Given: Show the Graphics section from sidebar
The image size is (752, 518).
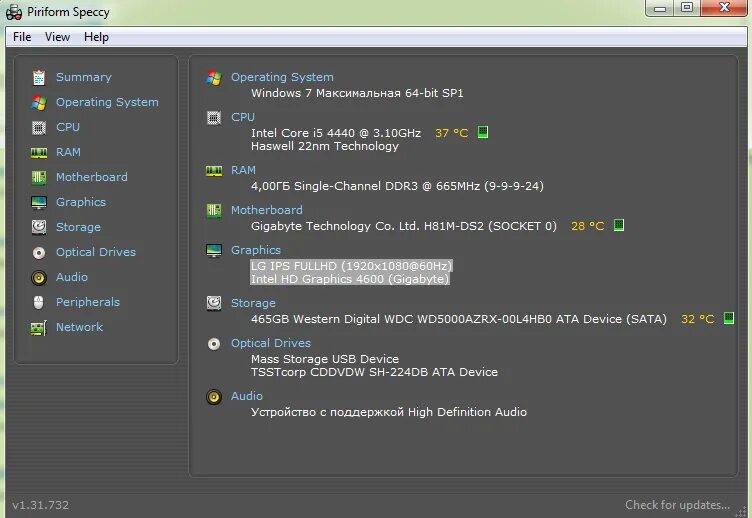Looking at the screenshot, I should (x=81, y=202).
